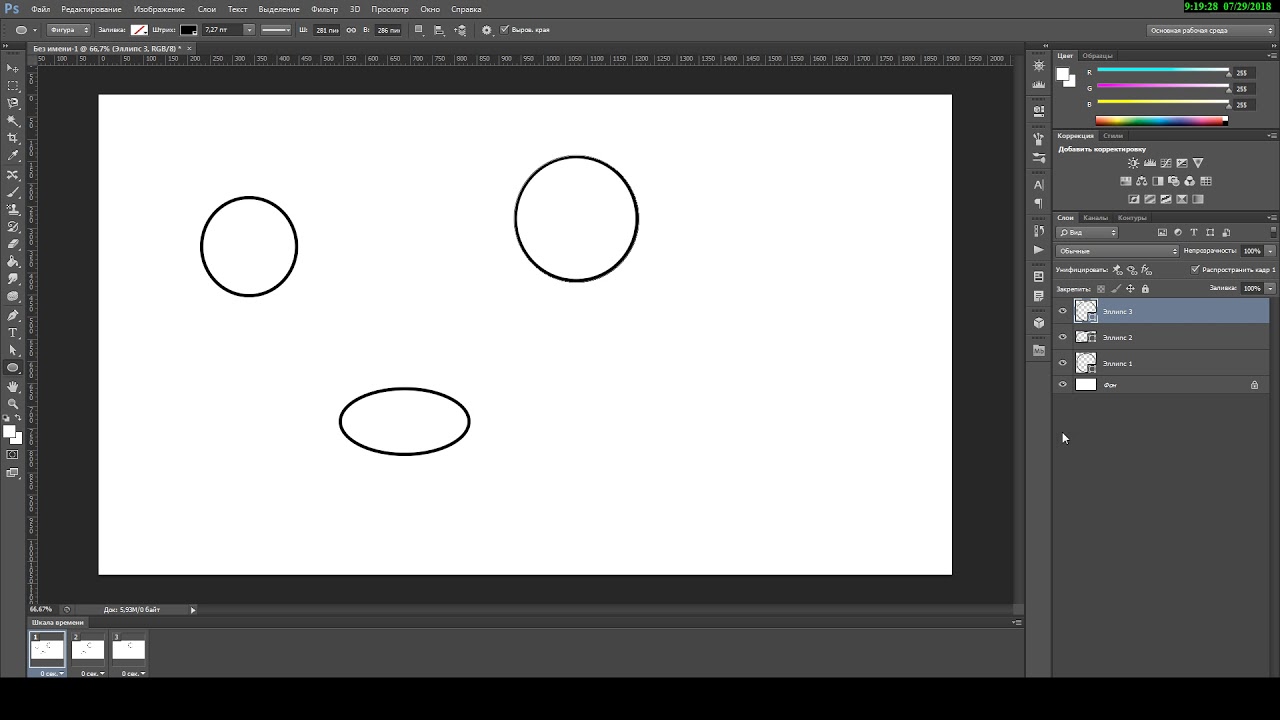Click the Brightness/Contrast adjustment icon

(x=1133, y=163)
